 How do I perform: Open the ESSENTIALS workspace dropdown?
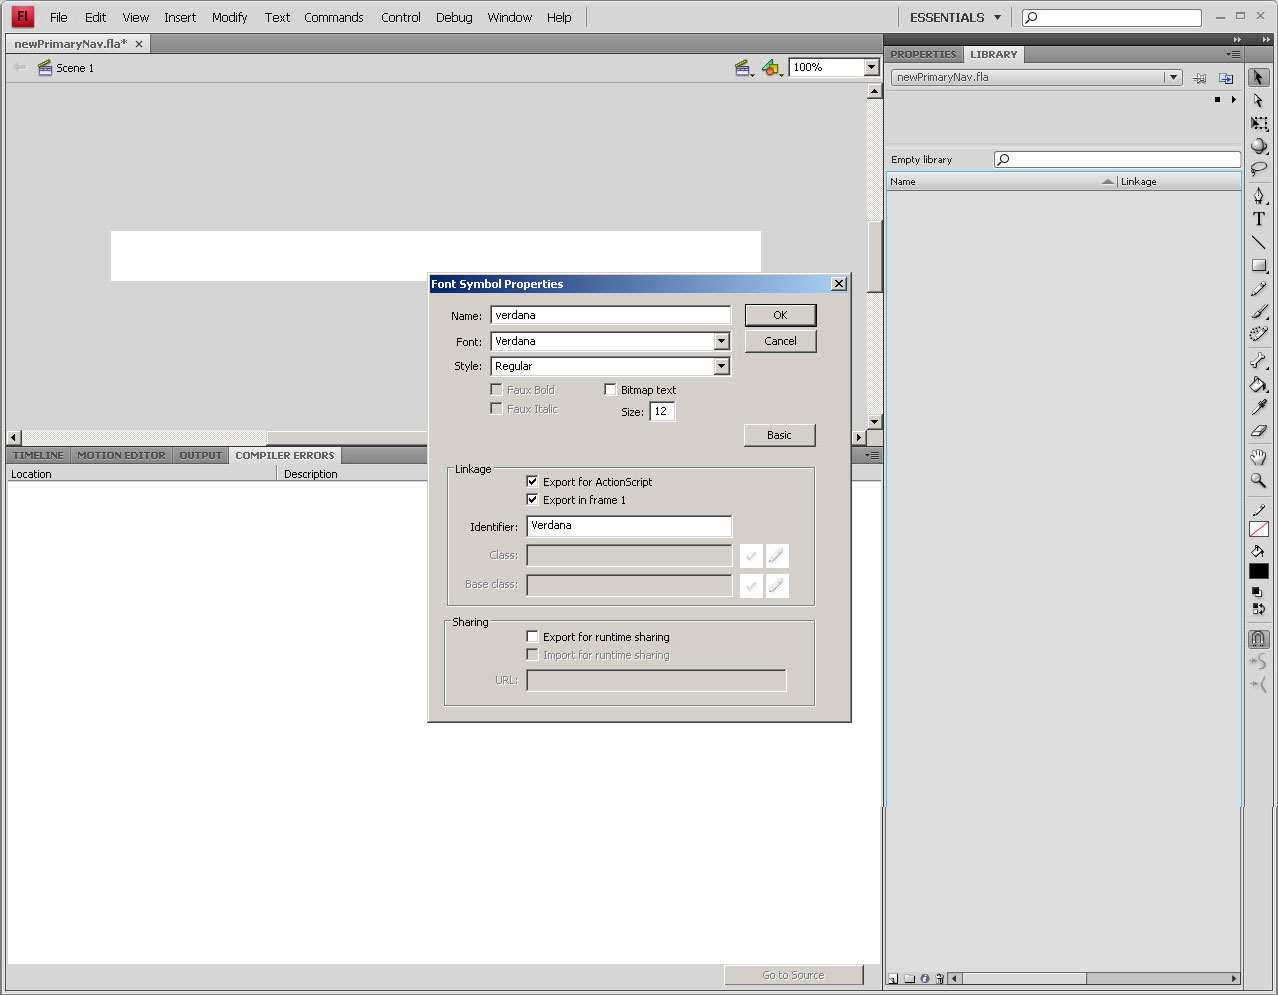pyautogui.click(x=955, y=17)
